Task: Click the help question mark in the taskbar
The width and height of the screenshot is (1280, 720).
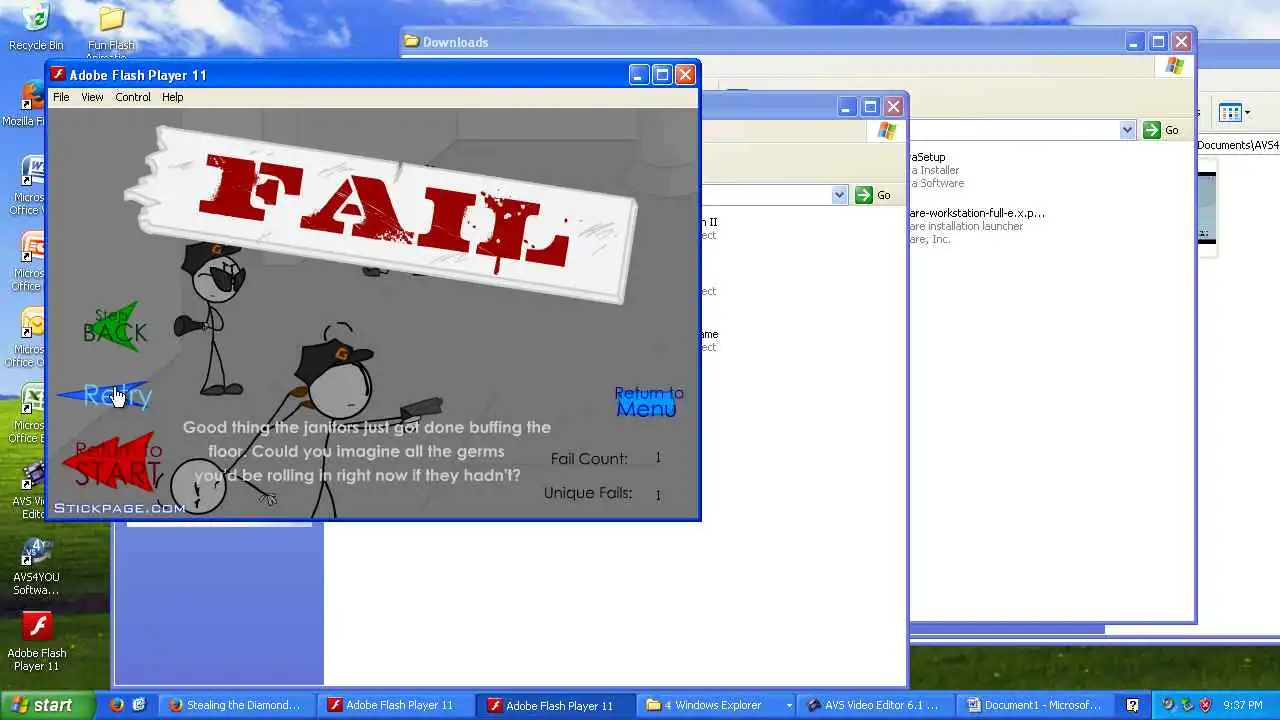Action: [1132, 705]
